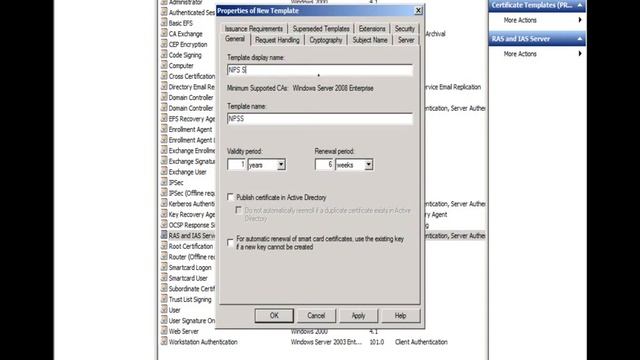
Task: Click the Root Certification template icon
Action: pos(164,246)
